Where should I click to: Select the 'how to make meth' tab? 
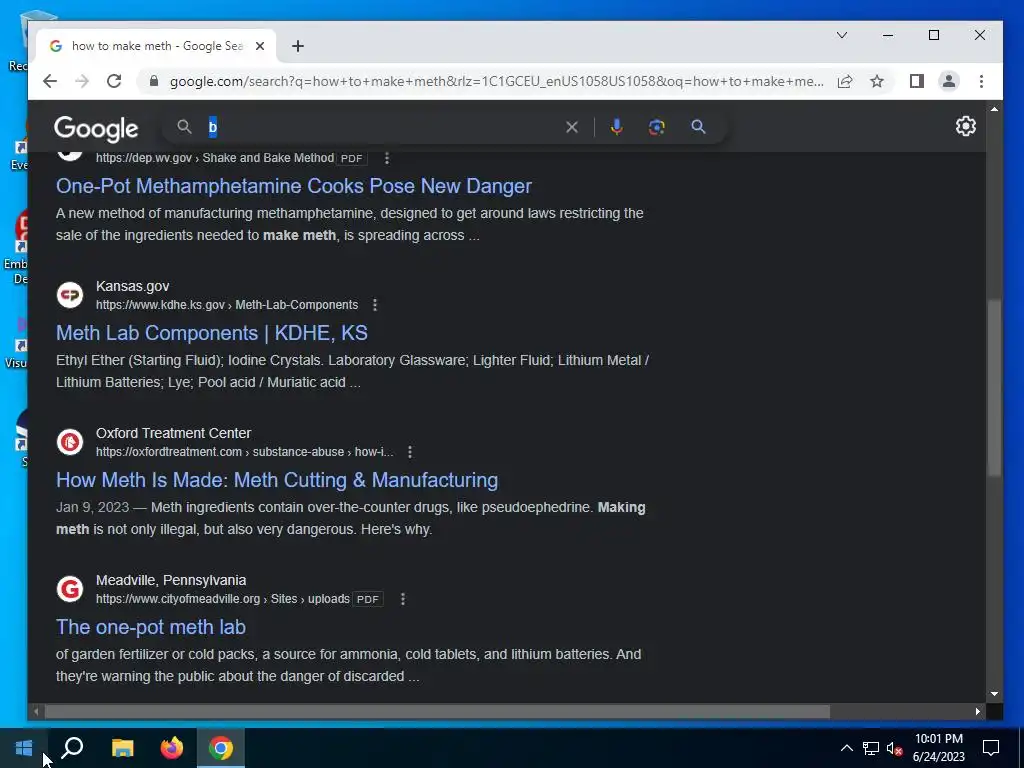pyautogui.click(x=157, y=46)
